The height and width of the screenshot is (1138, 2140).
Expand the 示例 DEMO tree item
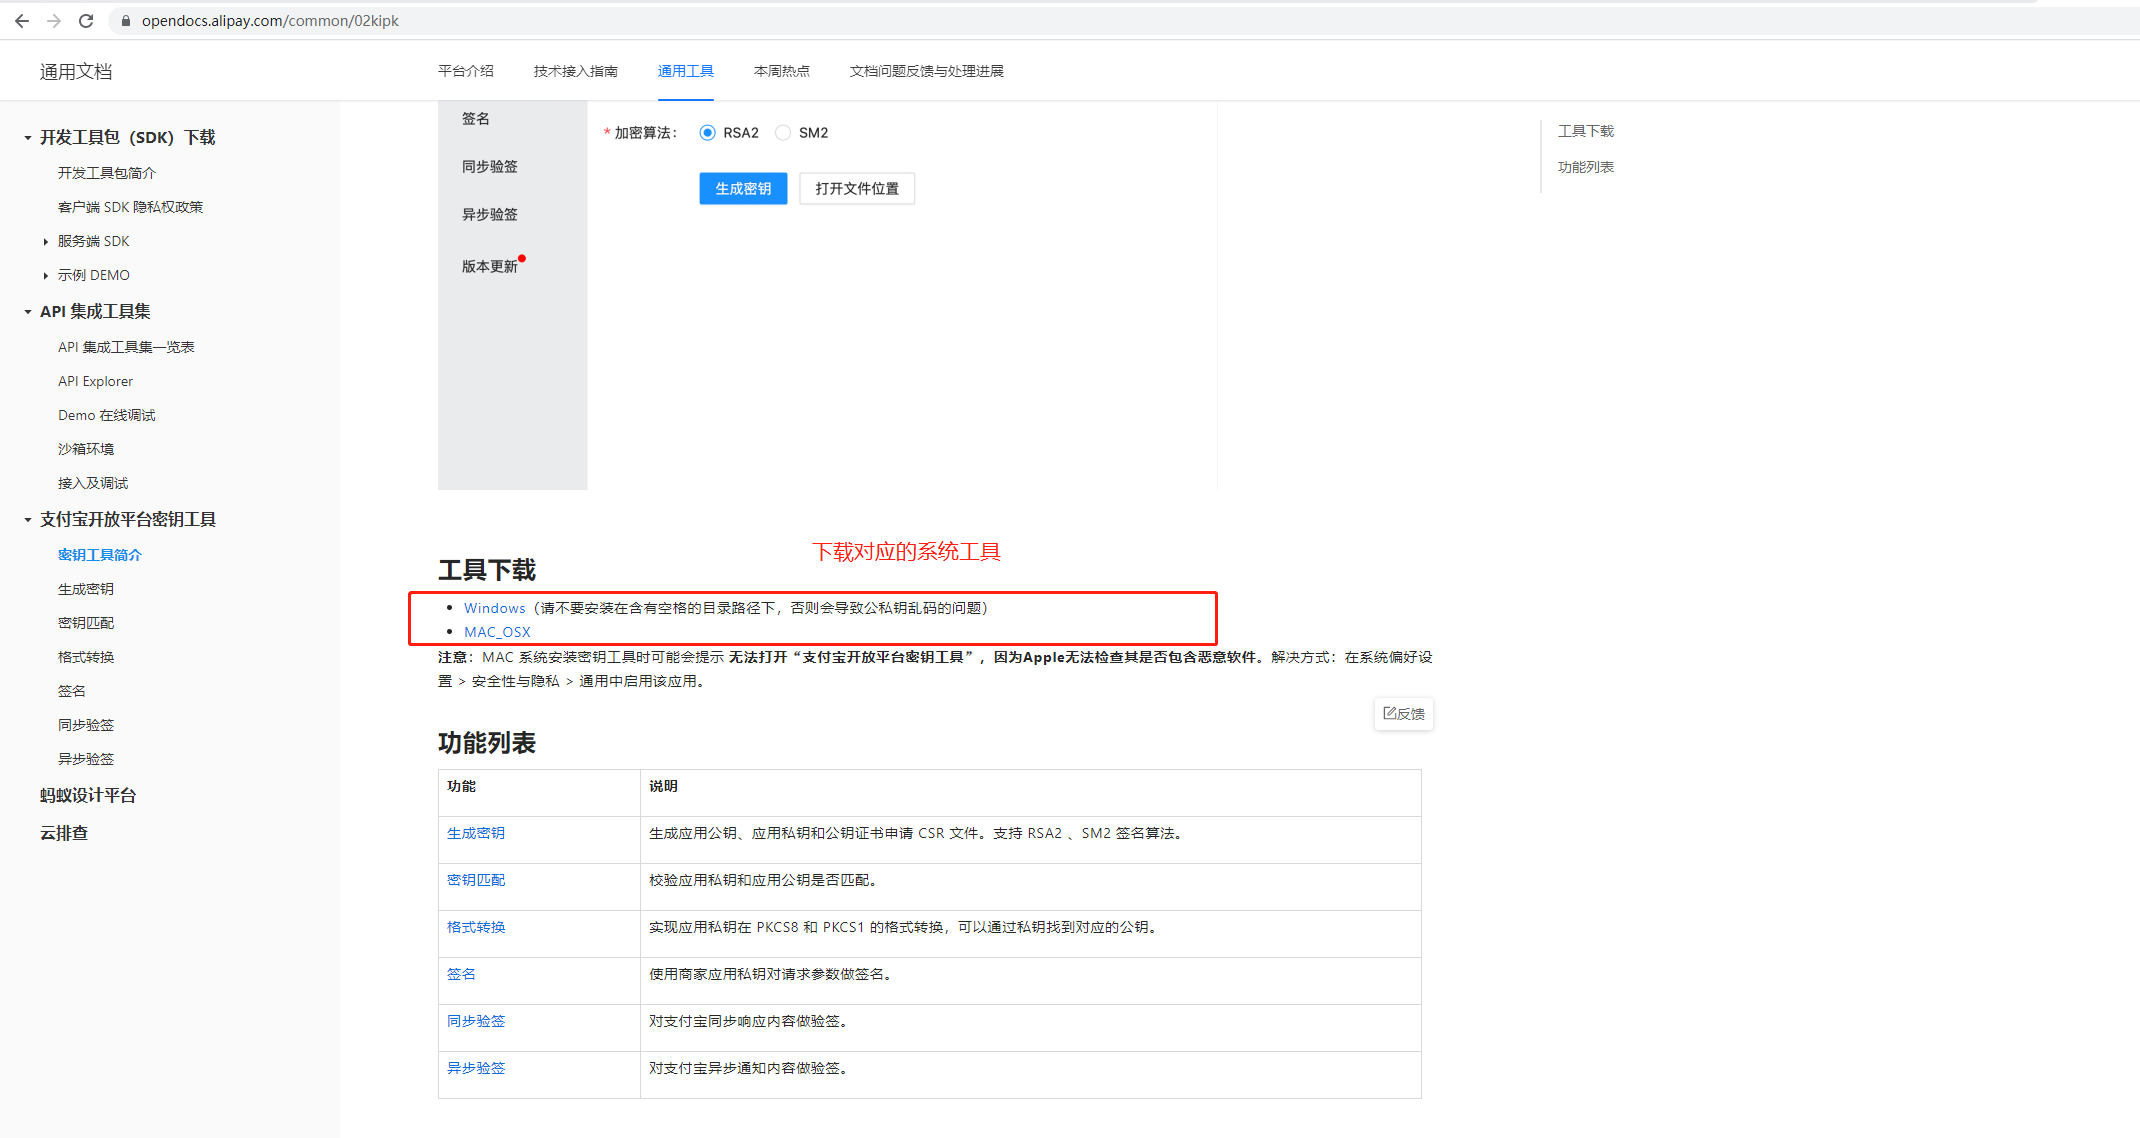[x=45, y=275]
